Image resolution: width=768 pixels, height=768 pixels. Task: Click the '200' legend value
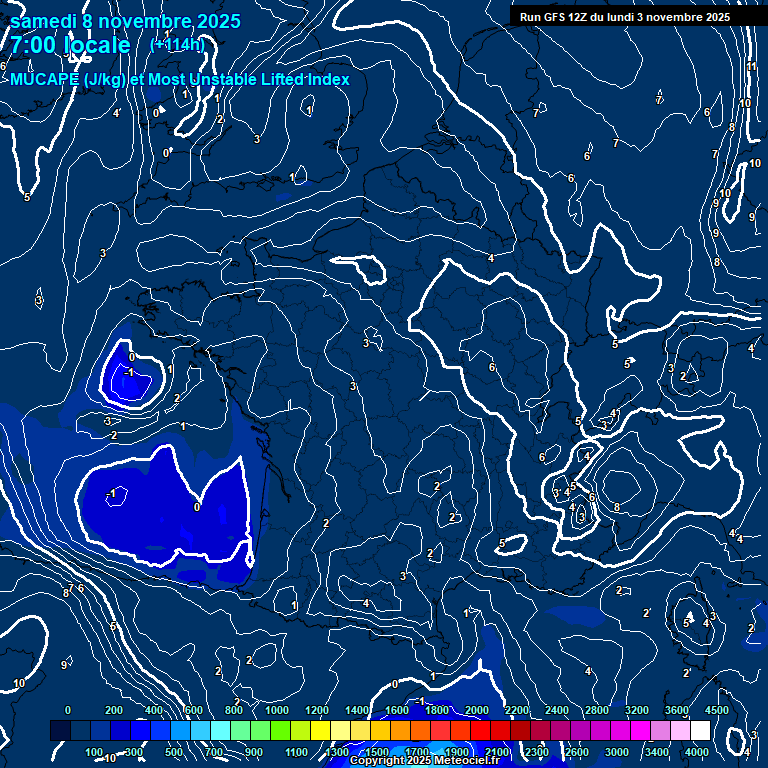[x=114, y=710]
